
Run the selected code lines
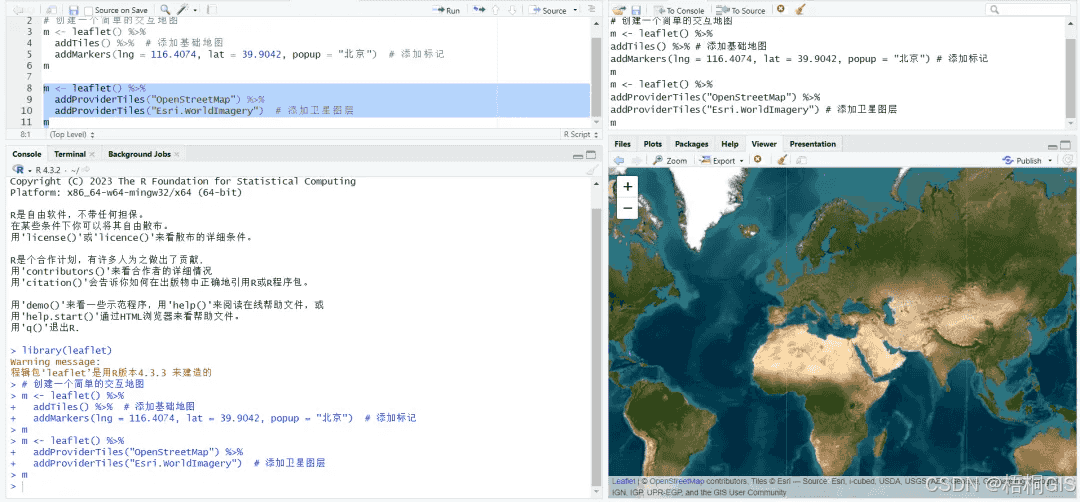coord(447,10)
